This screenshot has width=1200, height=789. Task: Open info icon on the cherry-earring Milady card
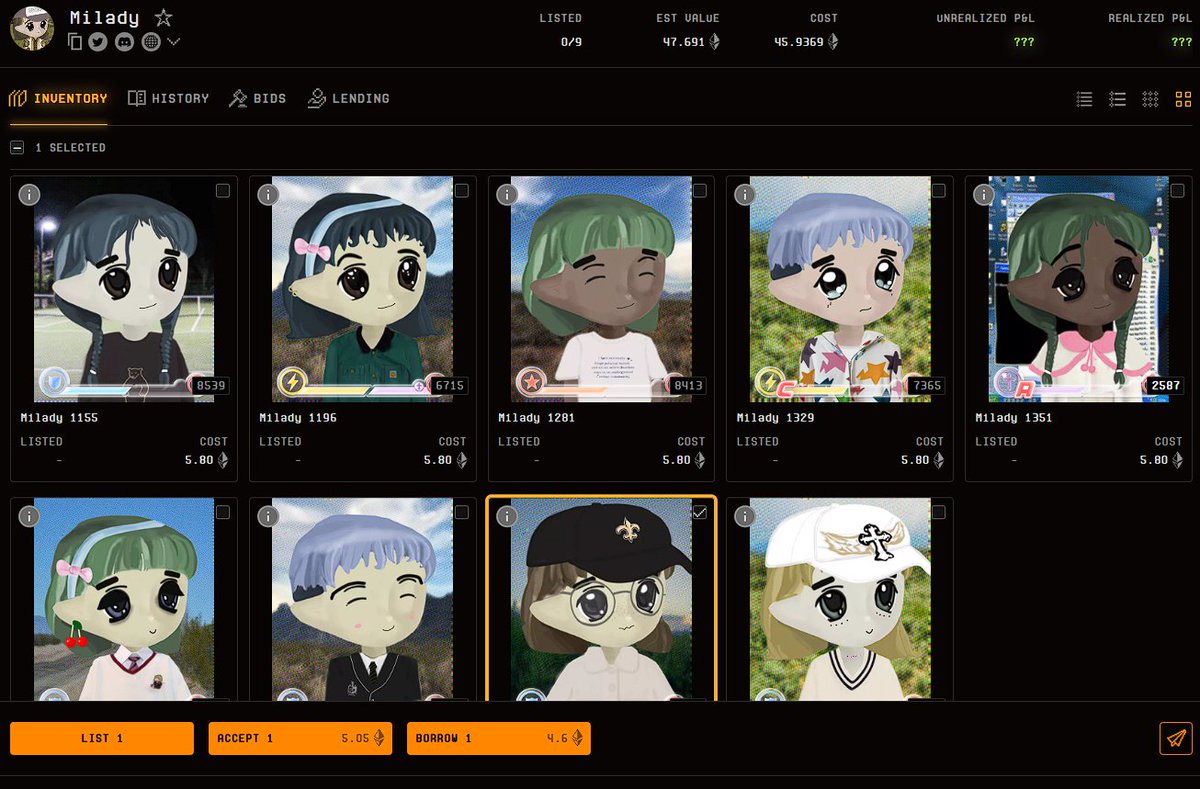[x=29, y=516]
